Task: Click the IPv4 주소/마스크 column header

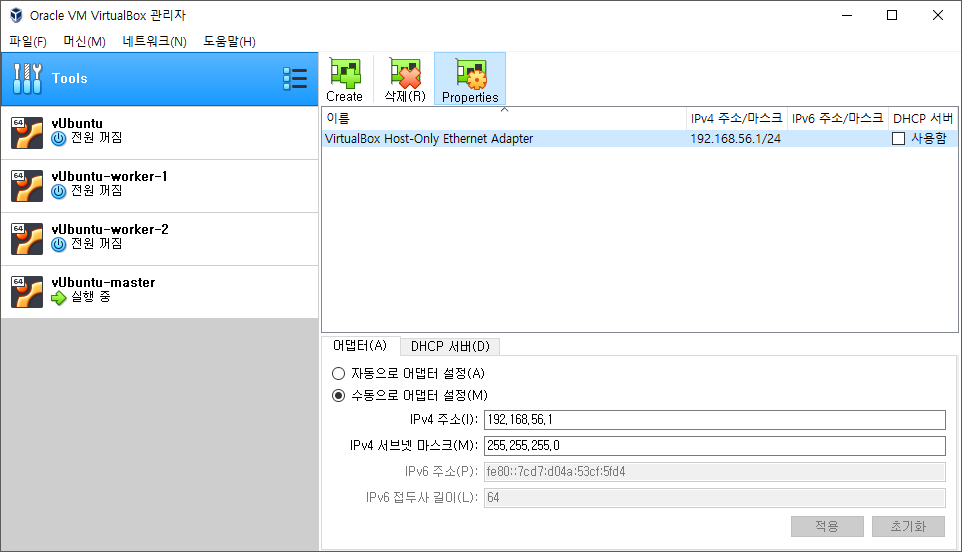Action: (736, 118)
